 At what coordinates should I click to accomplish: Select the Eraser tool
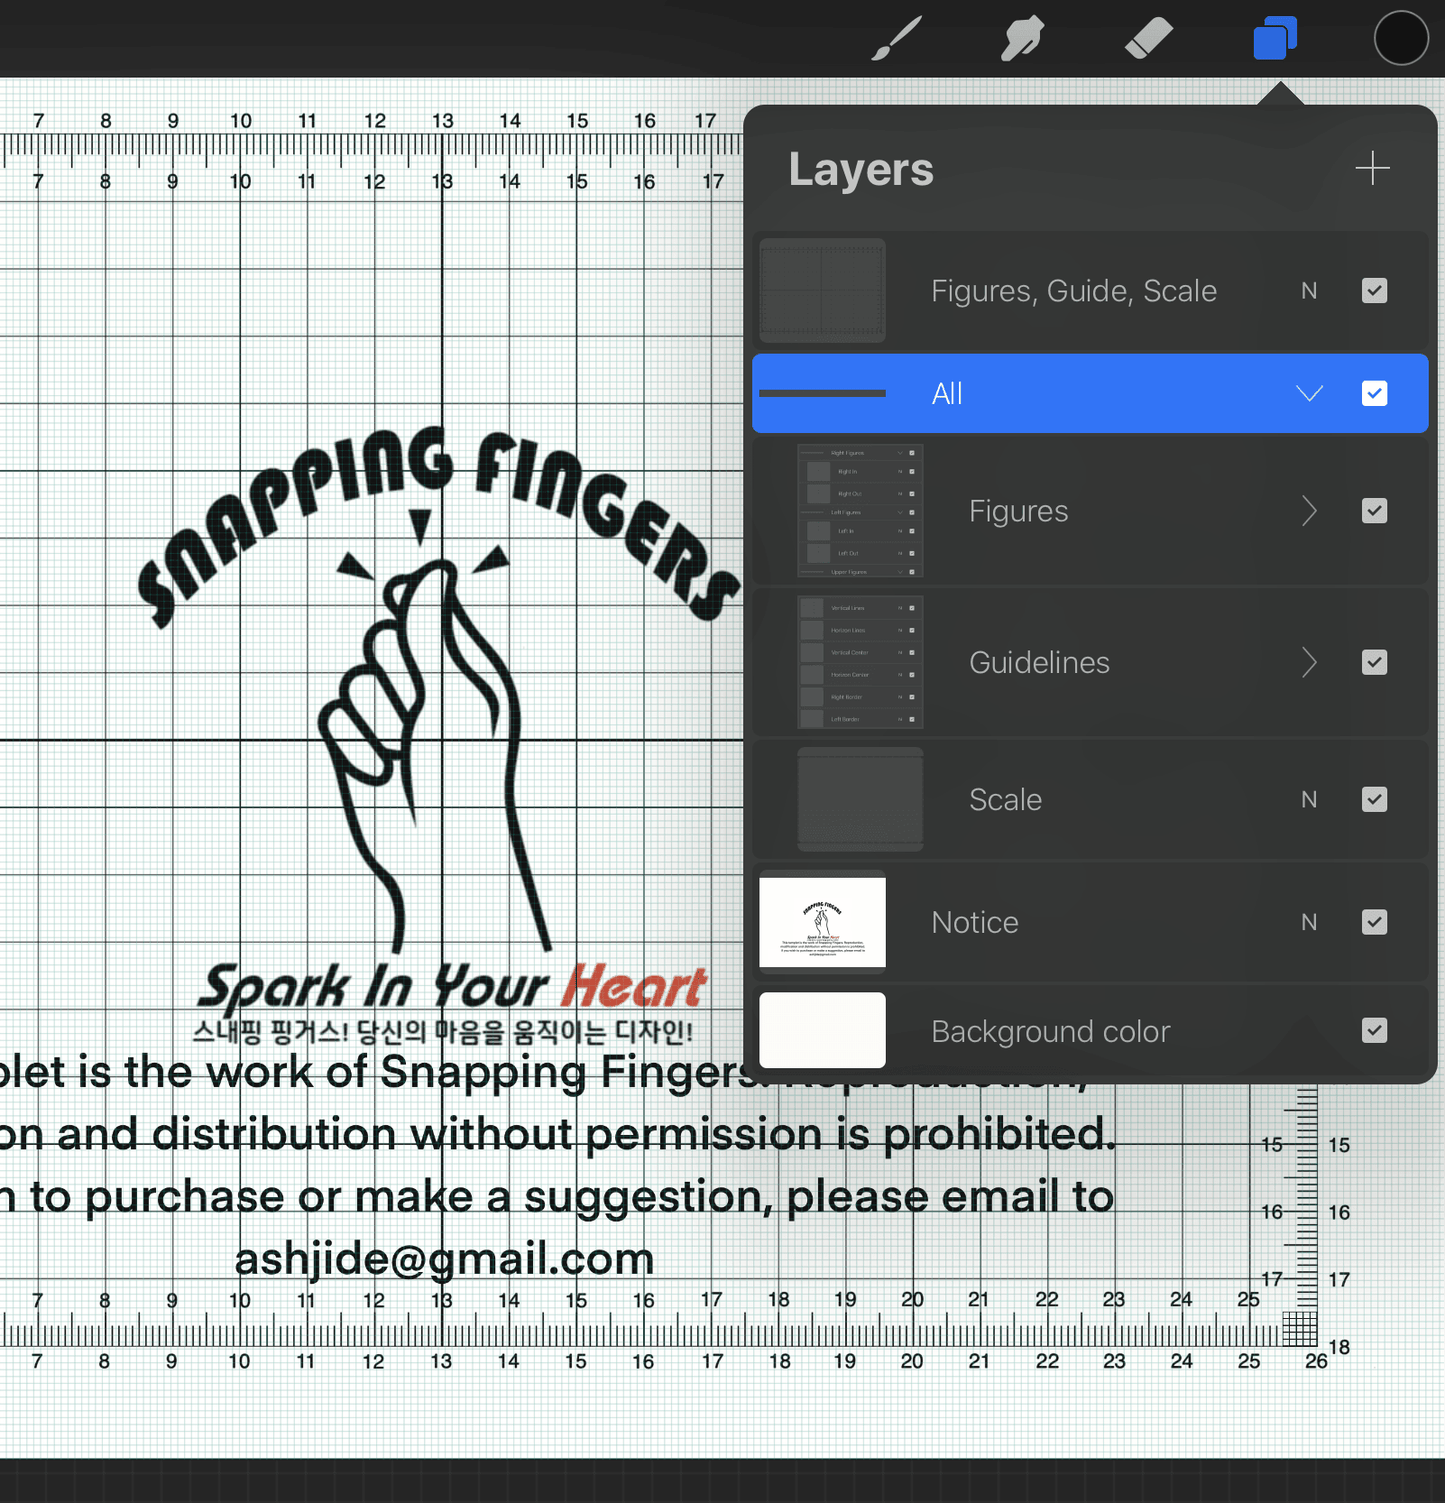[1148, 39]
